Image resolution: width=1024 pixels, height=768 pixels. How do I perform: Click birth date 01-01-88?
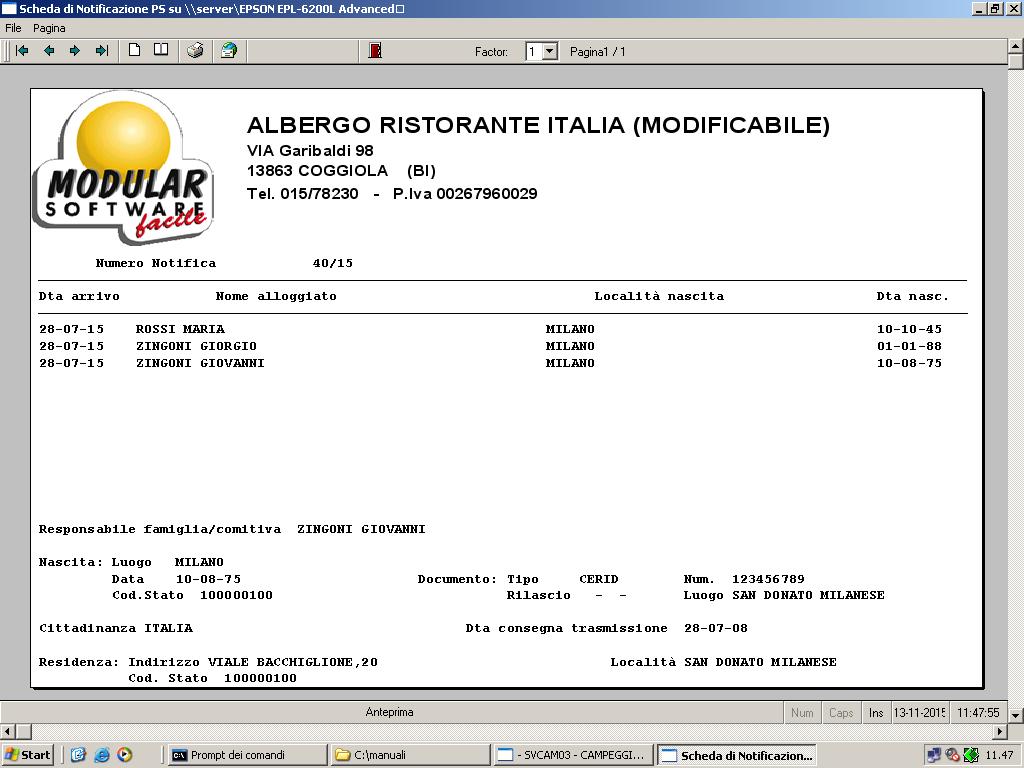coord(909,346)
